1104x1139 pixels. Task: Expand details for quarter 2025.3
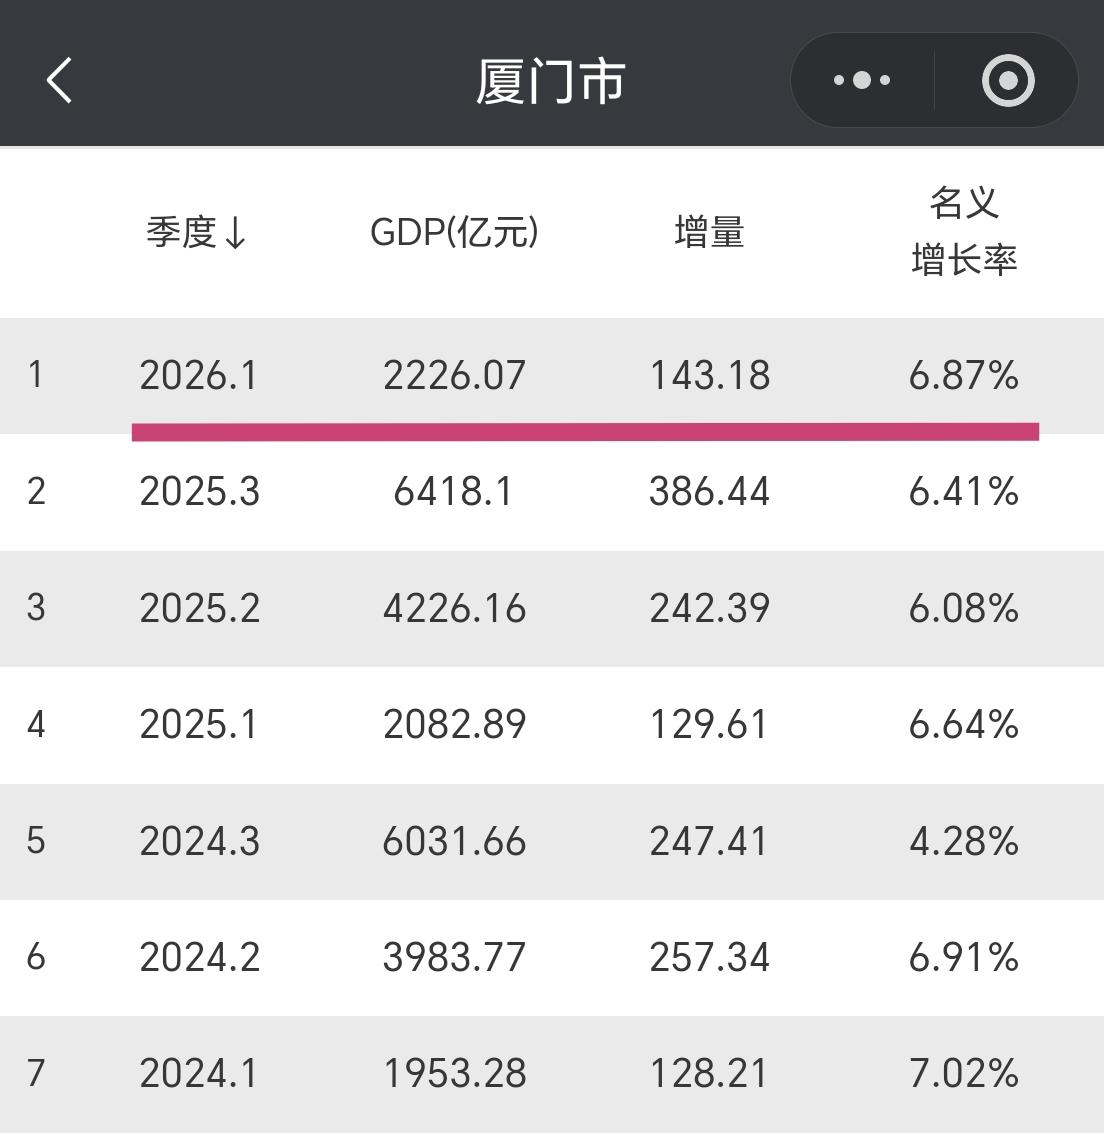point(550,492)
